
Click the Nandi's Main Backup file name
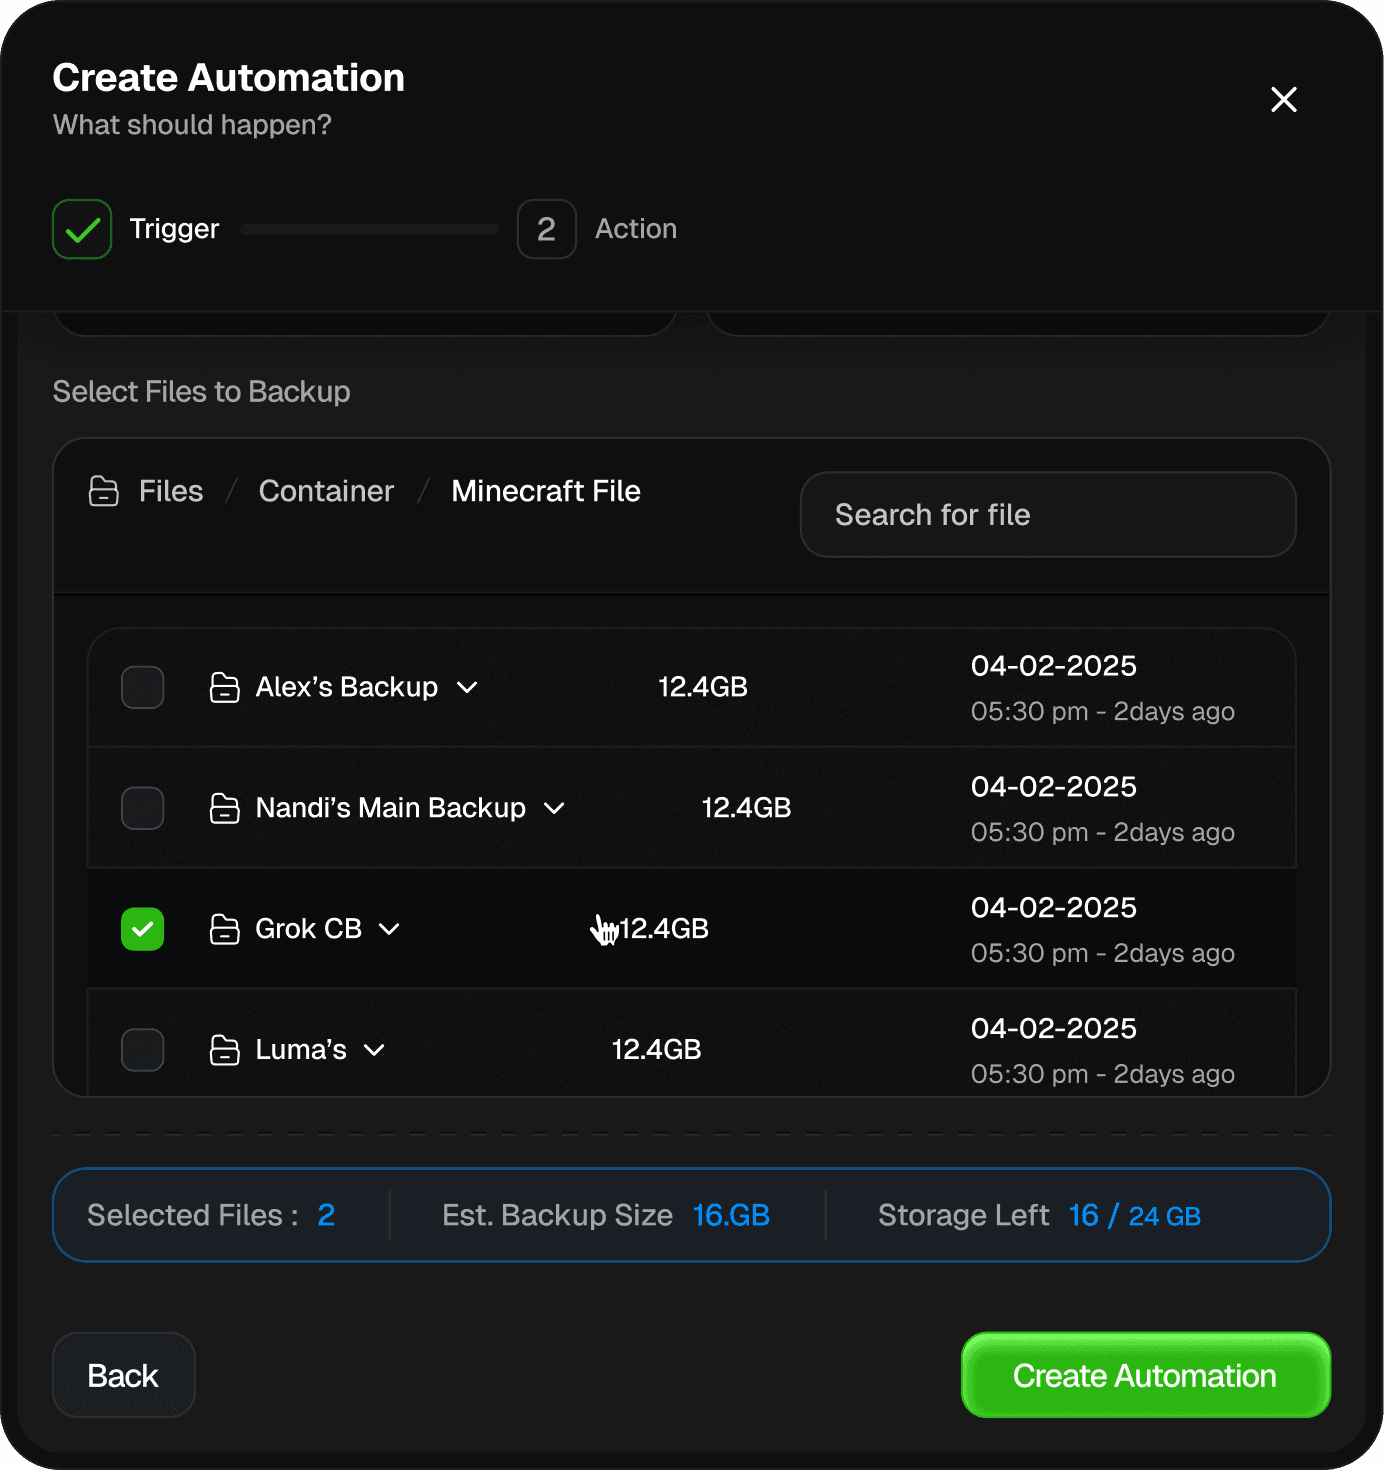391,808
